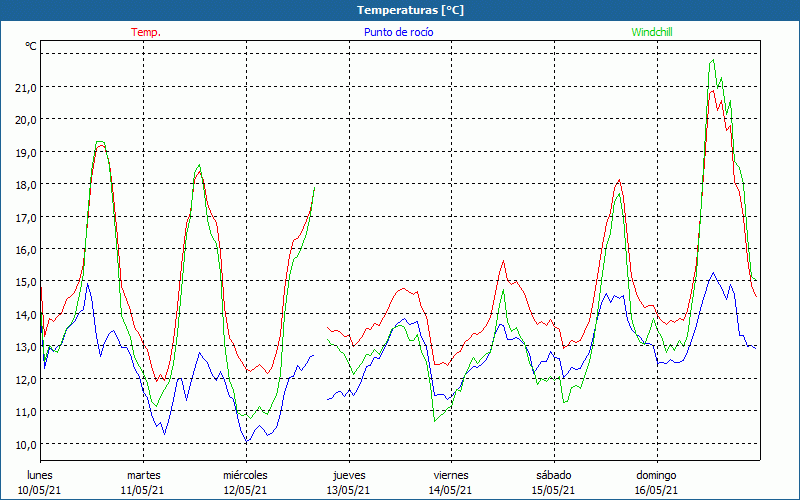Click the 14,0 y-axis value
The image size is (800, 500).
(x=26, y=314)
